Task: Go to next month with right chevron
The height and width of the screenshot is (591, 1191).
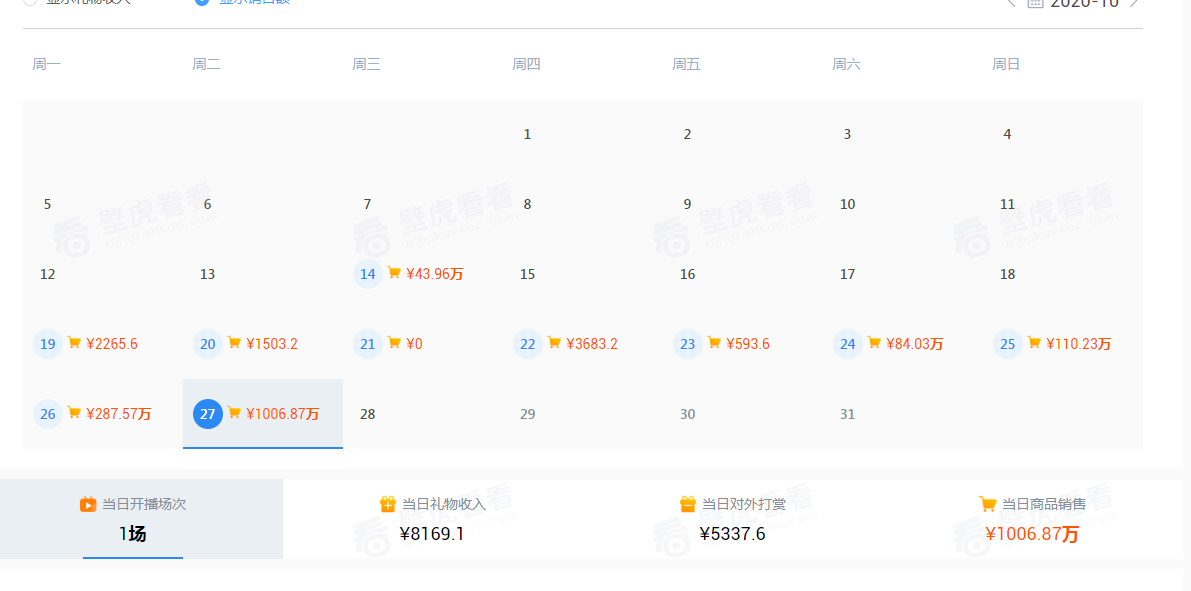Action: [x=1134, y=2]
